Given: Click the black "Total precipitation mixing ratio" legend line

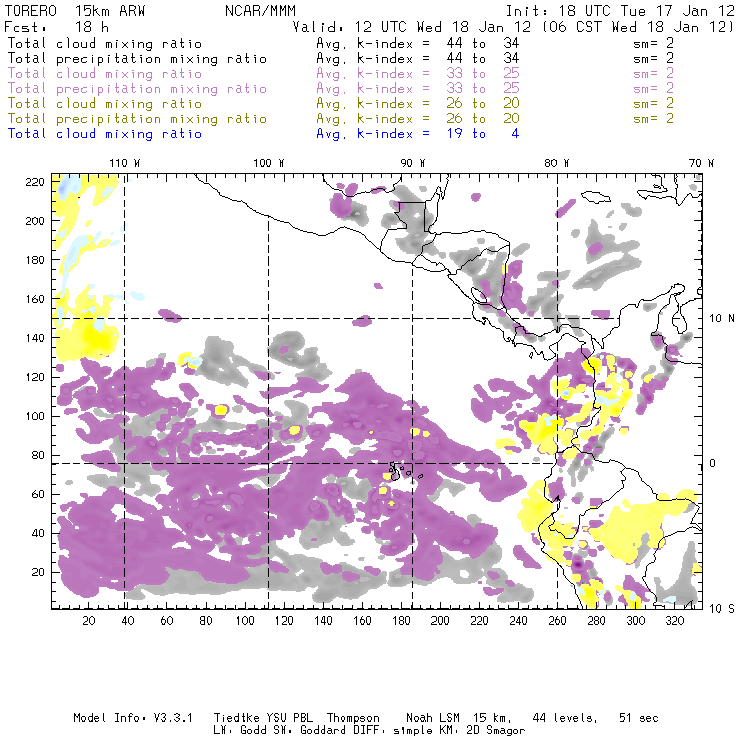Looking at the screenshot, I should tap(137, 59).
